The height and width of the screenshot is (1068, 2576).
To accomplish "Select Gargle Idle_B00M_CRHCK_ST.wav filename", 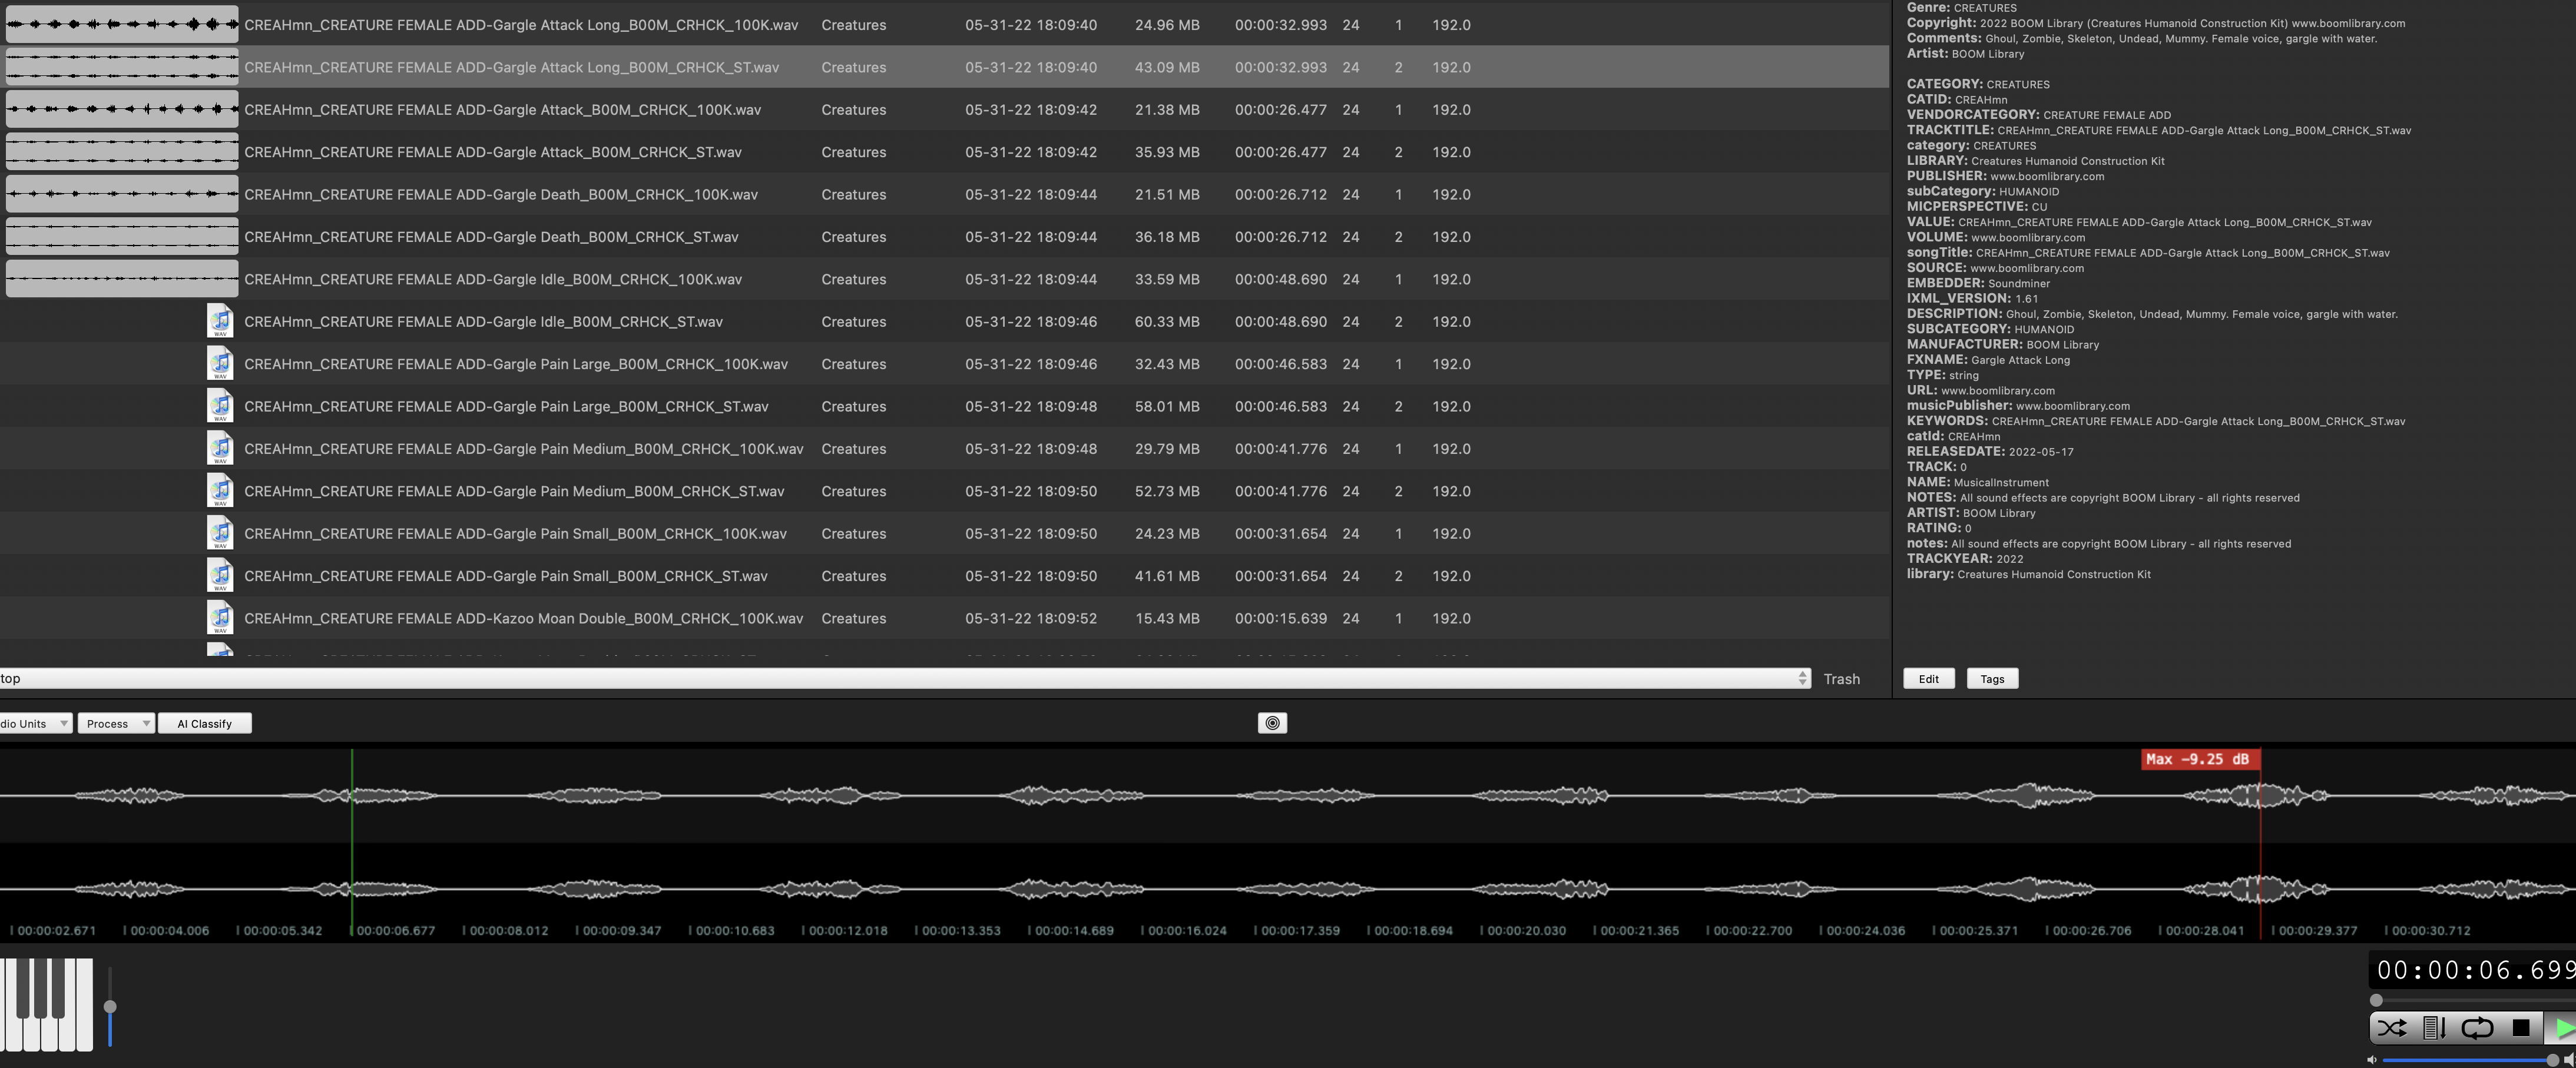I will (x=483, y=322).
